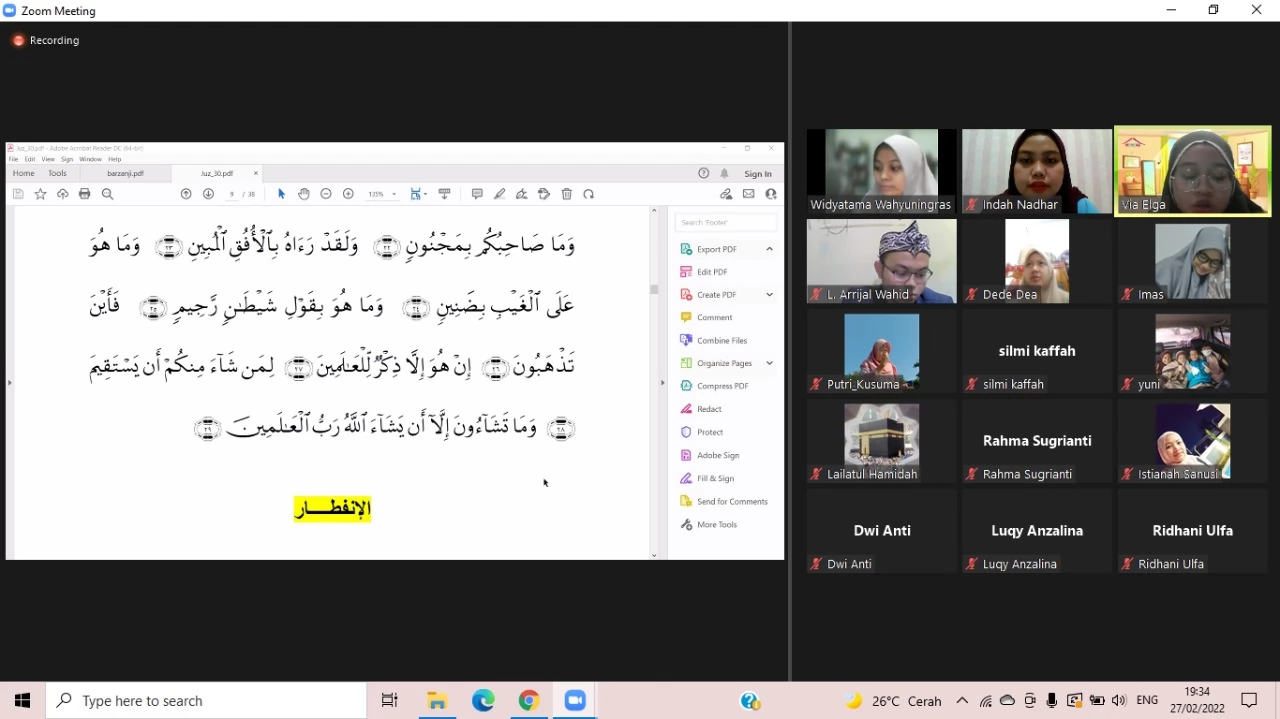Screen dimensions: 1280x719
Task: Click the print icon in Acrobat toolbar
Action: 85,194
